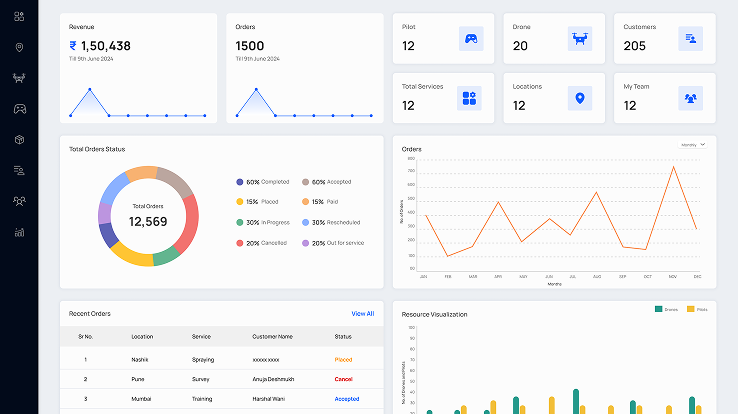Viewport: 738px width, 414px height.
Task: Click the Harshal Wani customer name
Action: click(269, 399)
